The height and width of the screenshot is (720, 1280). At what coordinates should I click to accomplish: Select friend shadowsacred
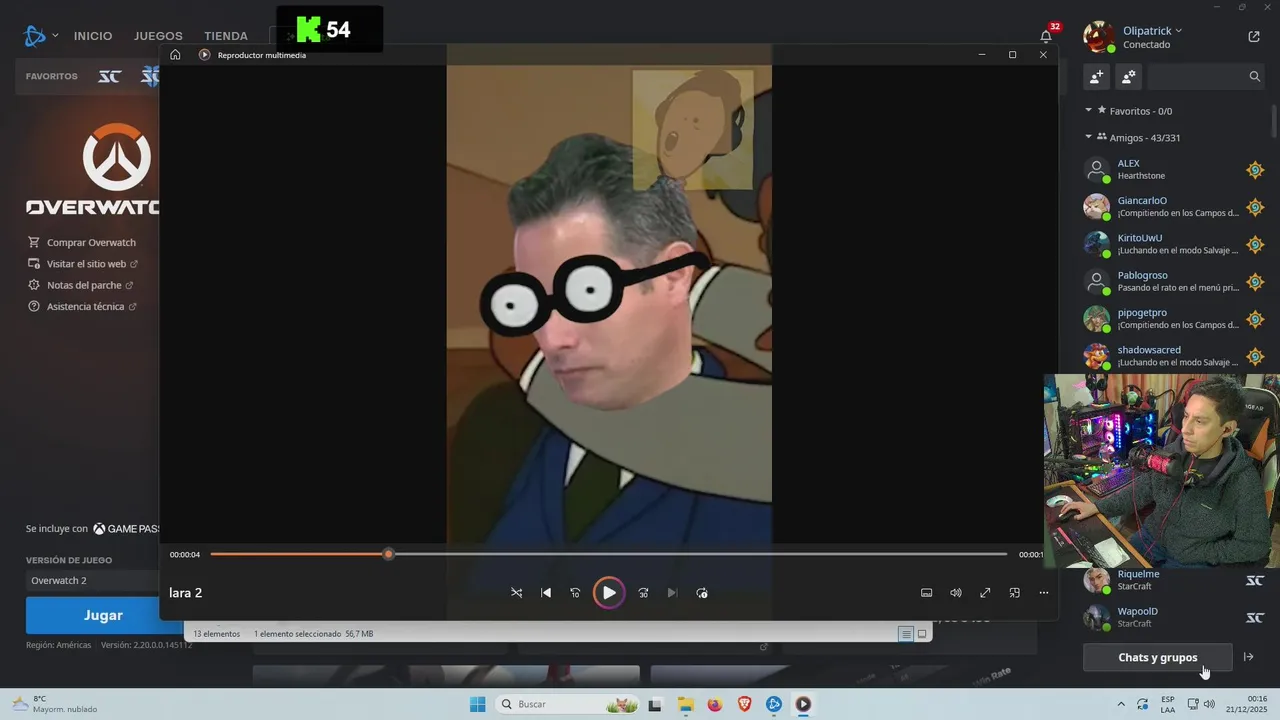coord(1175,356)
